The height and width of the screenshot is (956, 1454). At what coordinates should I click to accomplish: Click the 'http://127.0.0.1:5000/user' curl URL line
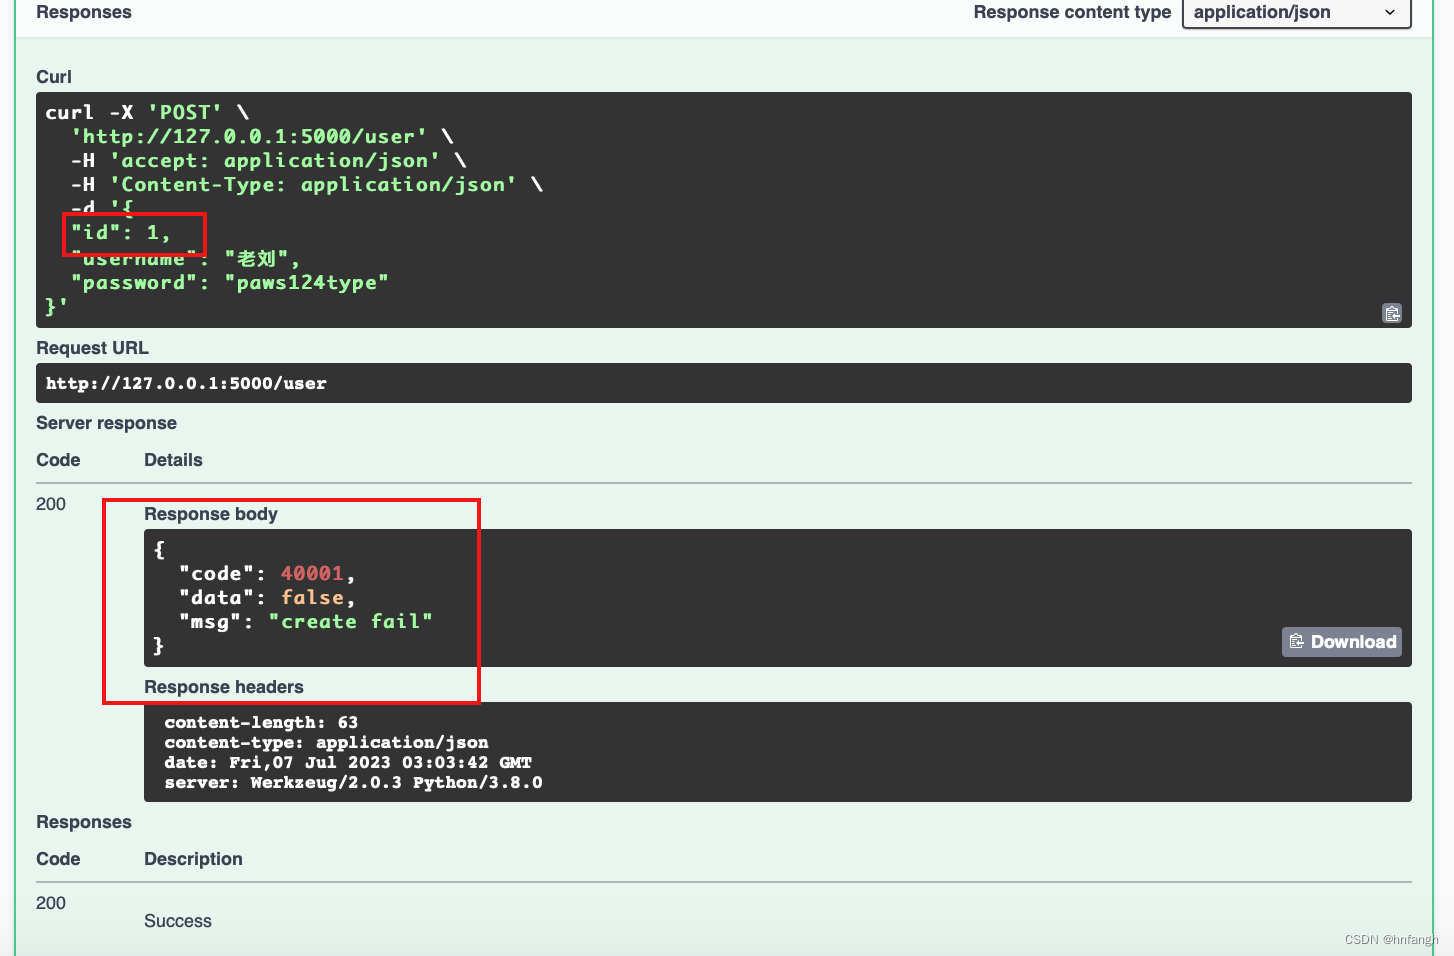click(x=262, y=136)
